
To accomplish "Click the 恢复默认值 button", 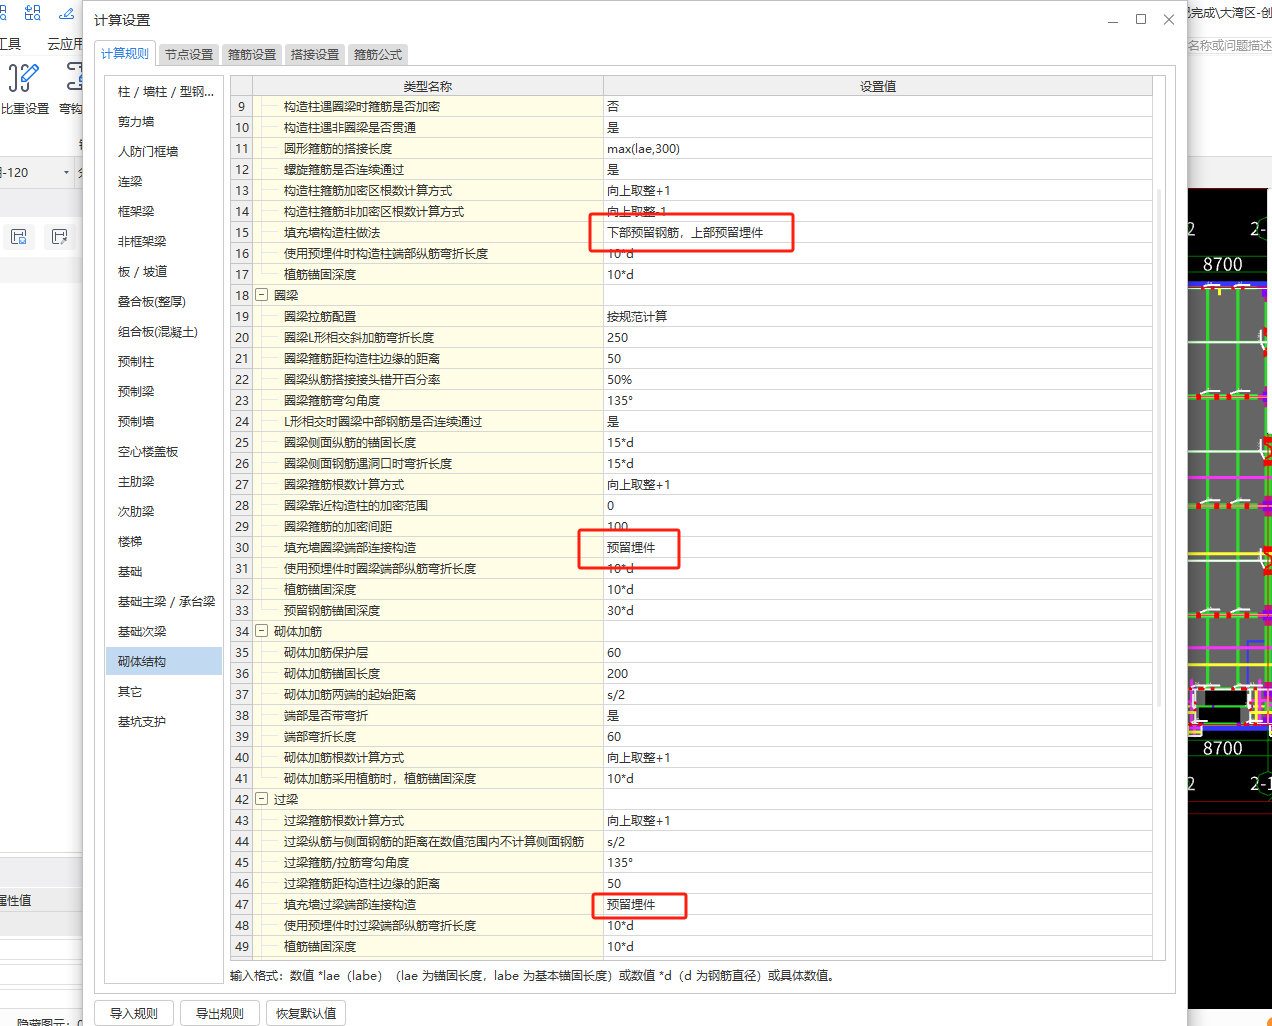I will coord(306,1013).
